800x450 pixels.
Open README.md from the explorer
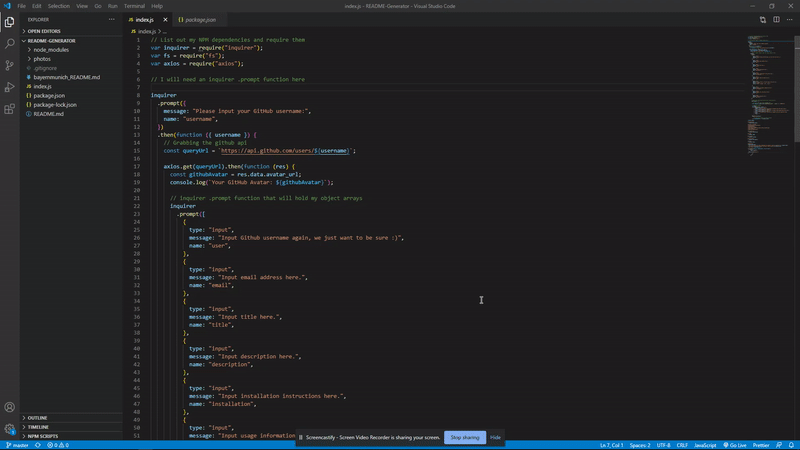(48, 114)
